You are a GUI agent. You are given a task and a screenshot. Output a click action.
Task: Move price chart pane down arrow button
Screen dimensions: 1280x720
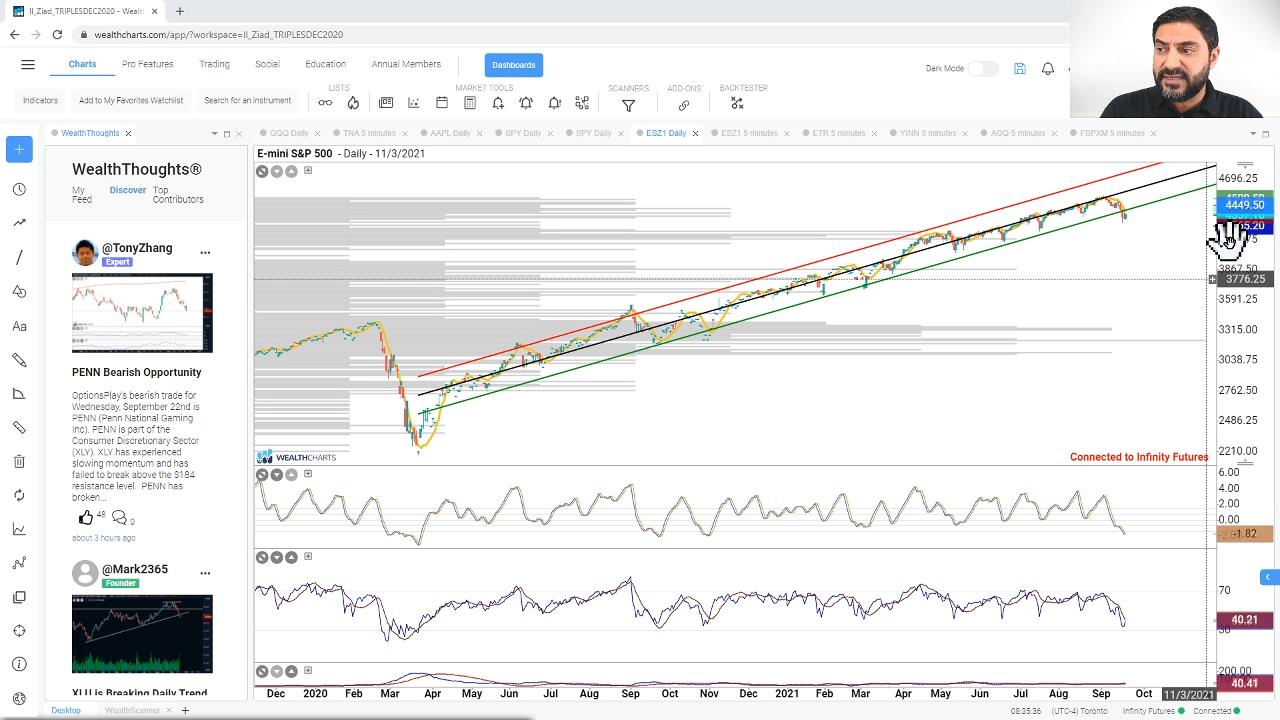(x=277, y=172)
